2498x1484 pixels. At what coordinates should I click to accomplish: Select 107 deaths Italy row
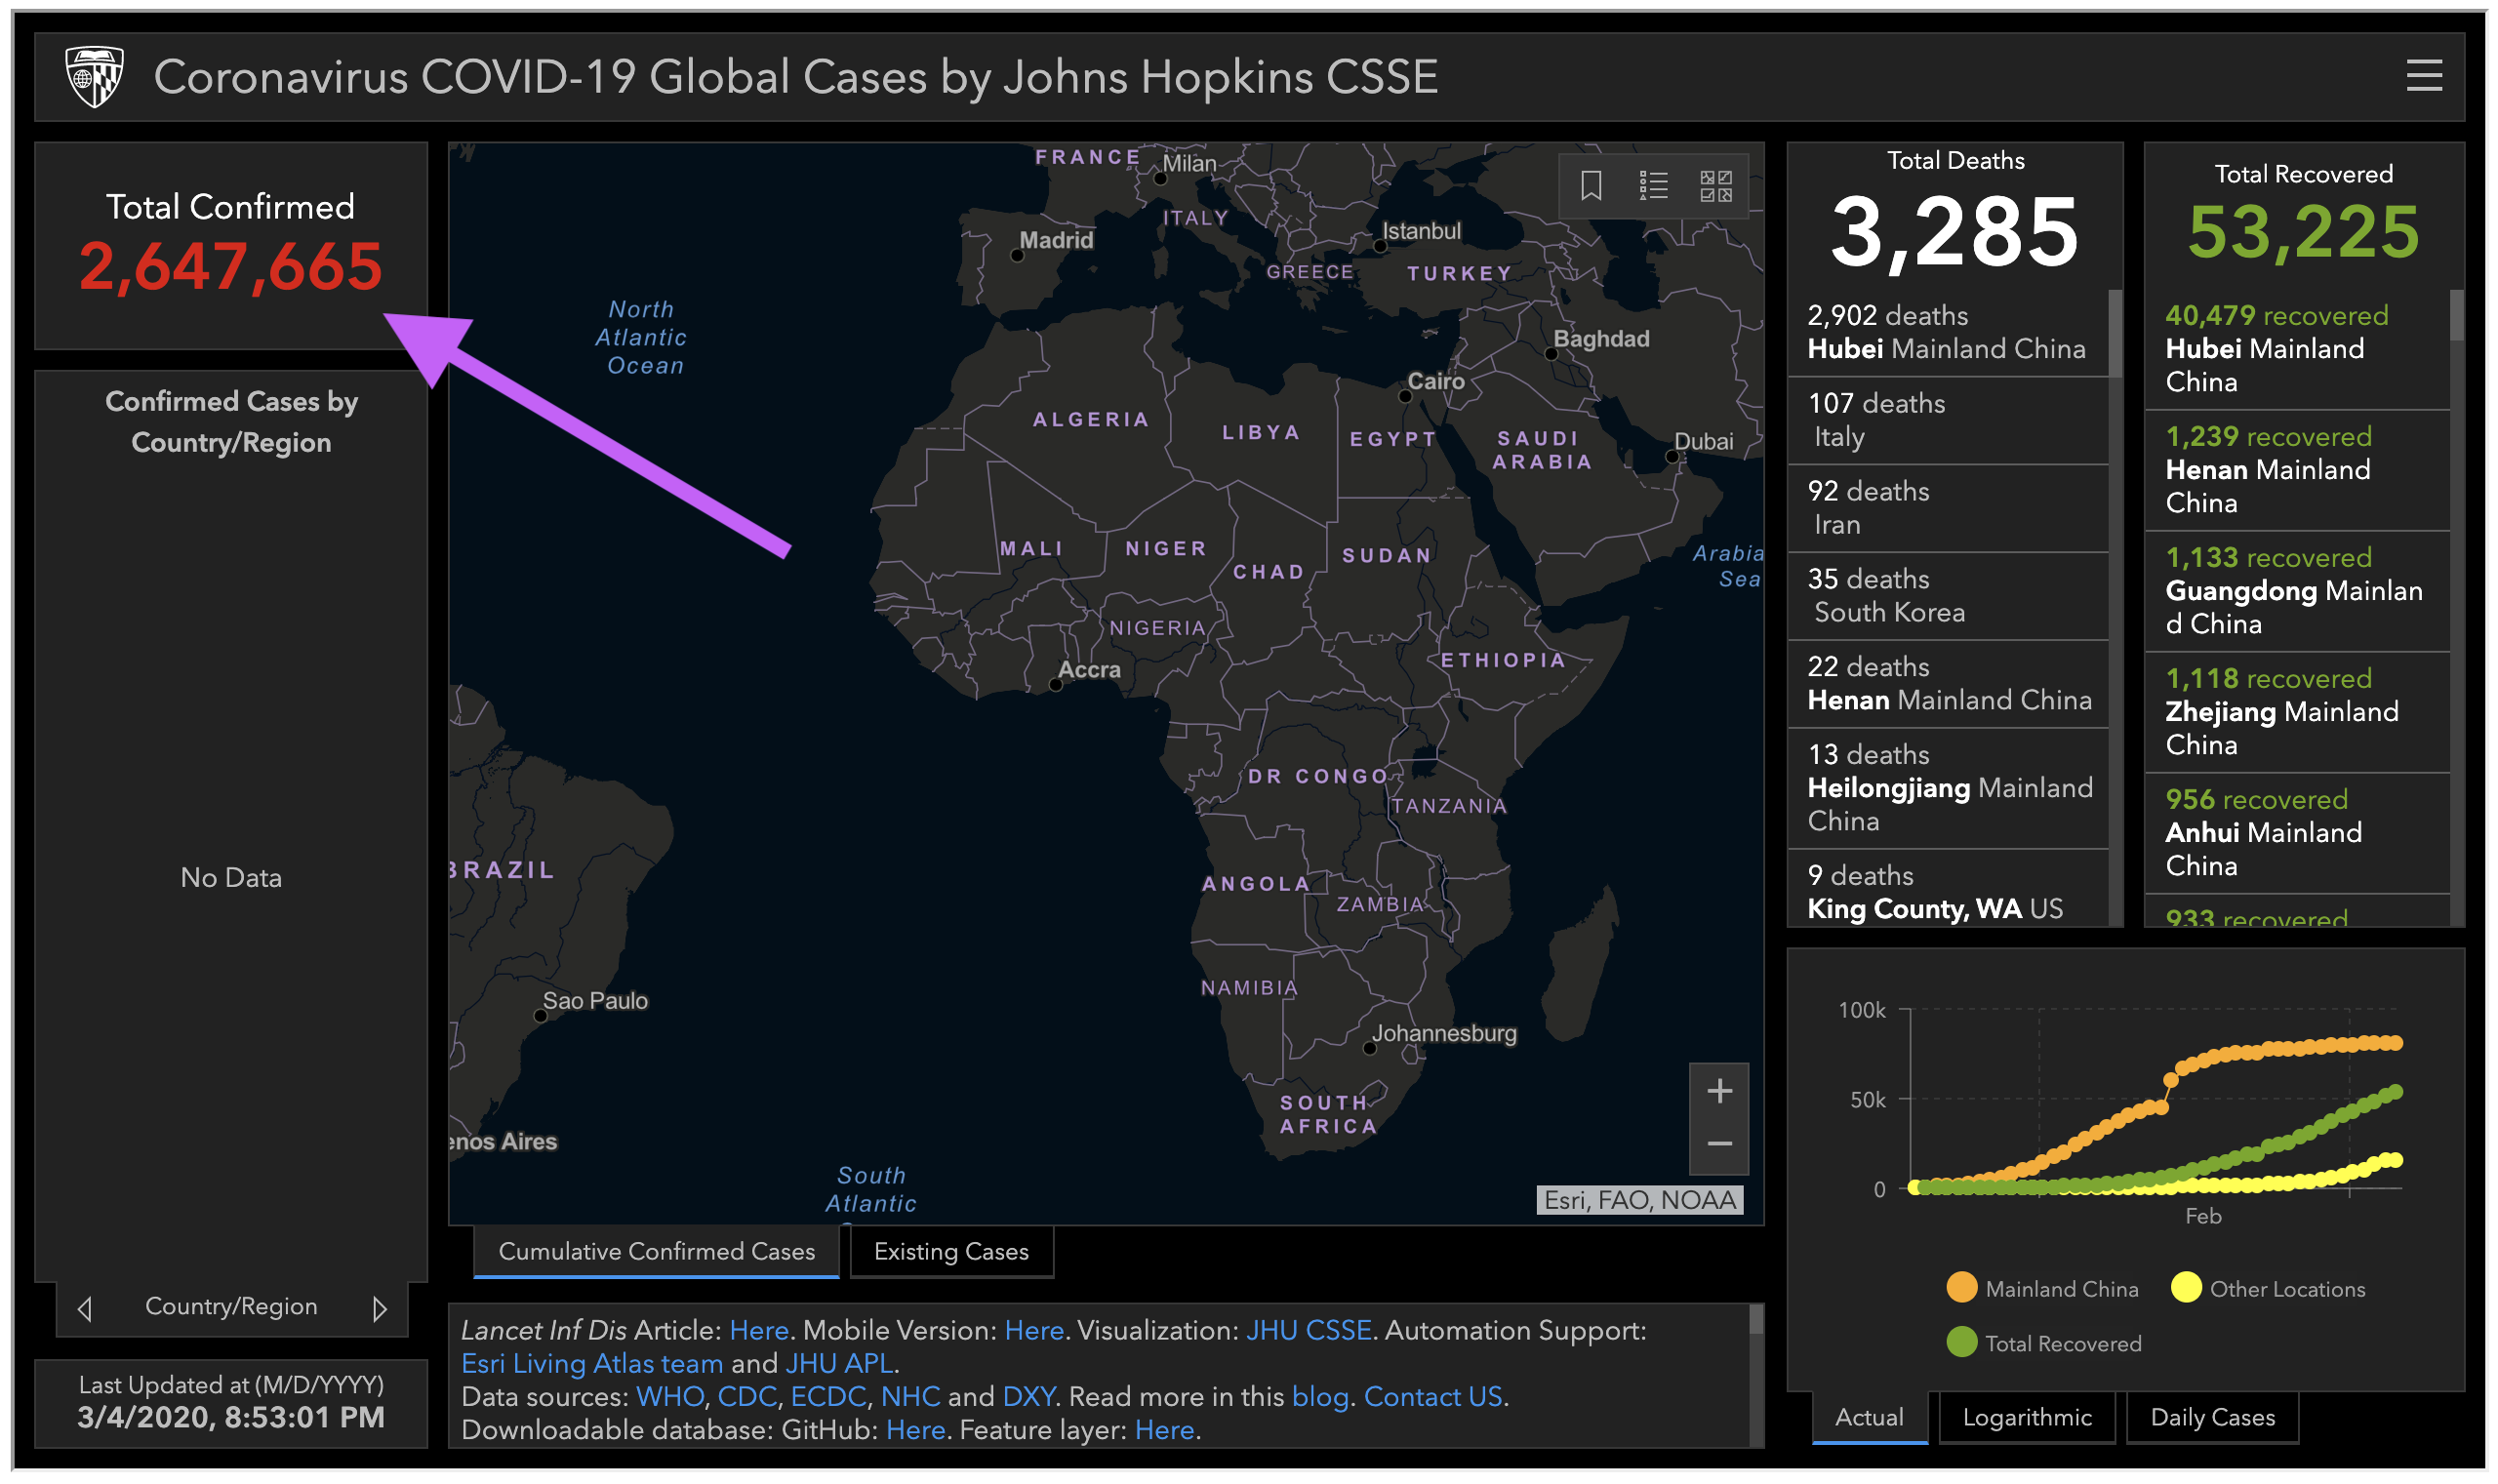click(x=1948, y=420)
